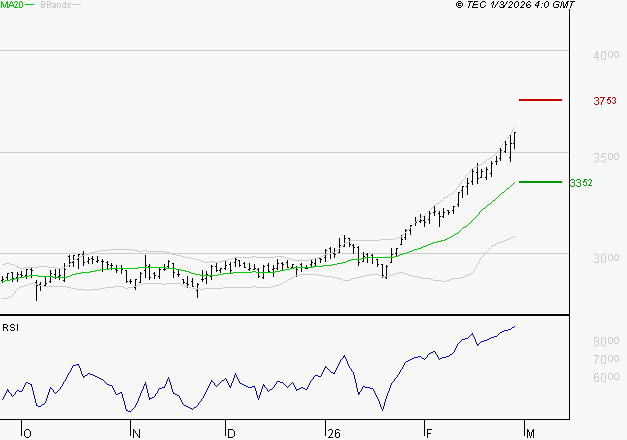
Task: Click the RSI 8000 axis label
Action: [606, 341]
